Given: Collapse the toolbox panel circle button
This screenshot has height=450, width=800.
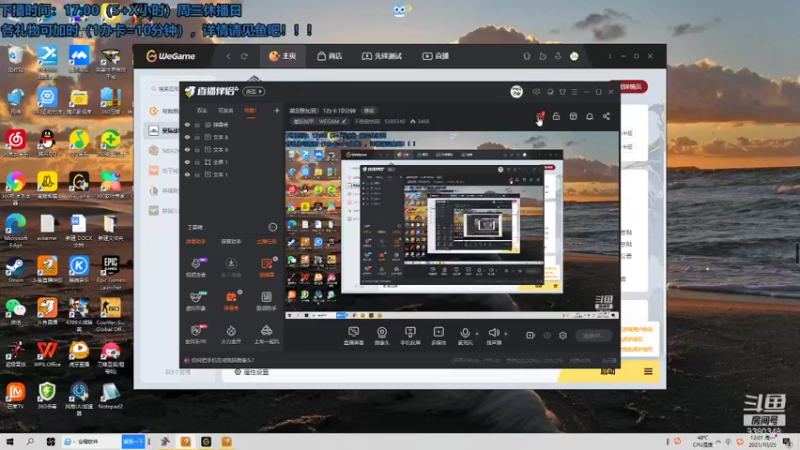Looking at the screenshot, I should click(x=273, y=227).
